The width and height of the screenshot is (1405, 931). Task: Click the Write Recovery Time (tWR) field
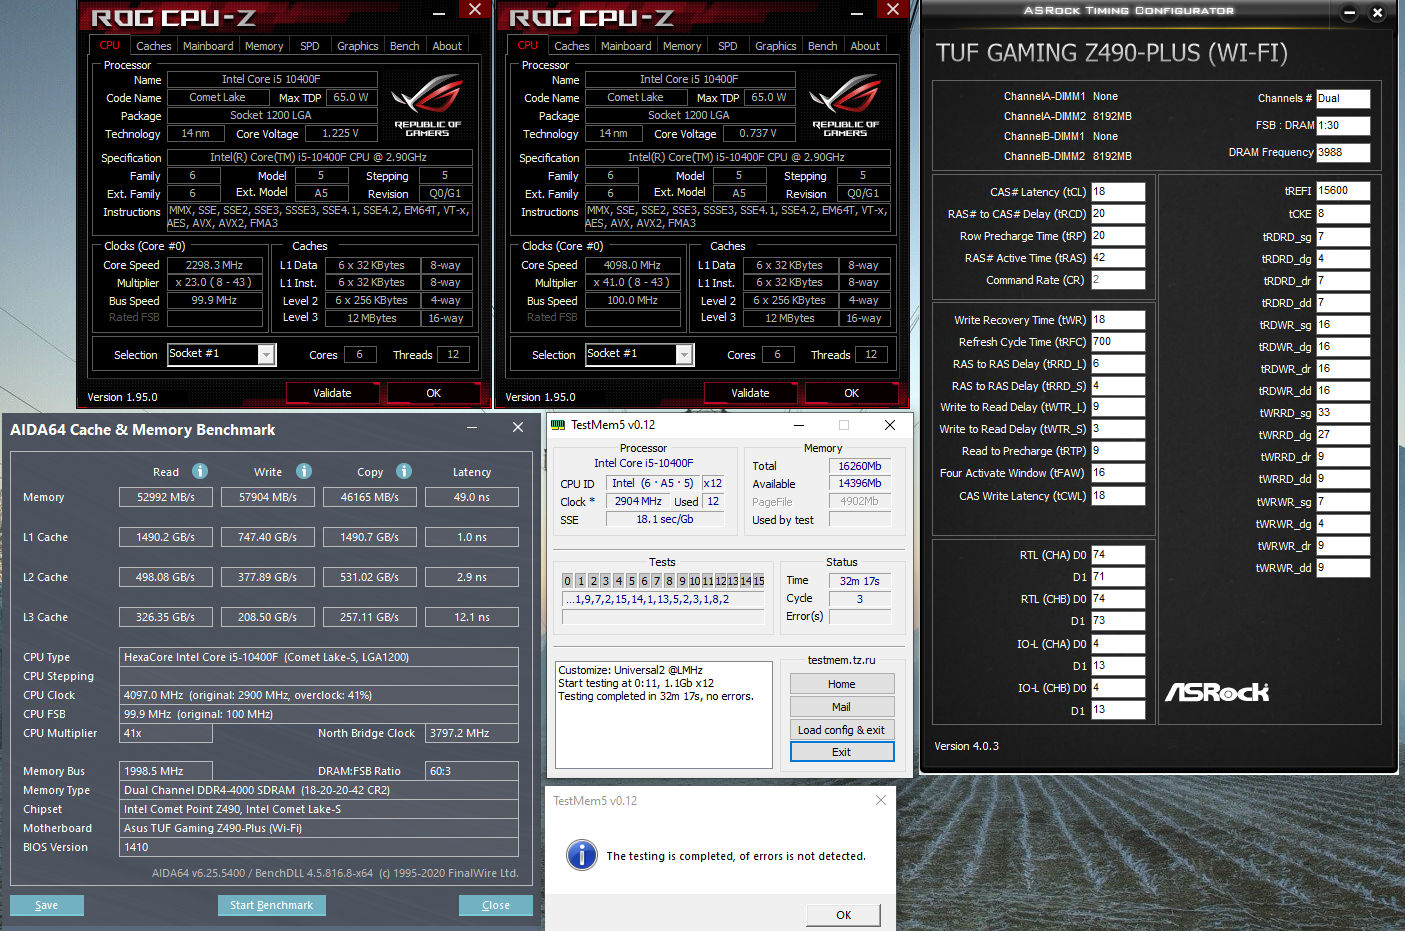click(x=1118, y=320)
